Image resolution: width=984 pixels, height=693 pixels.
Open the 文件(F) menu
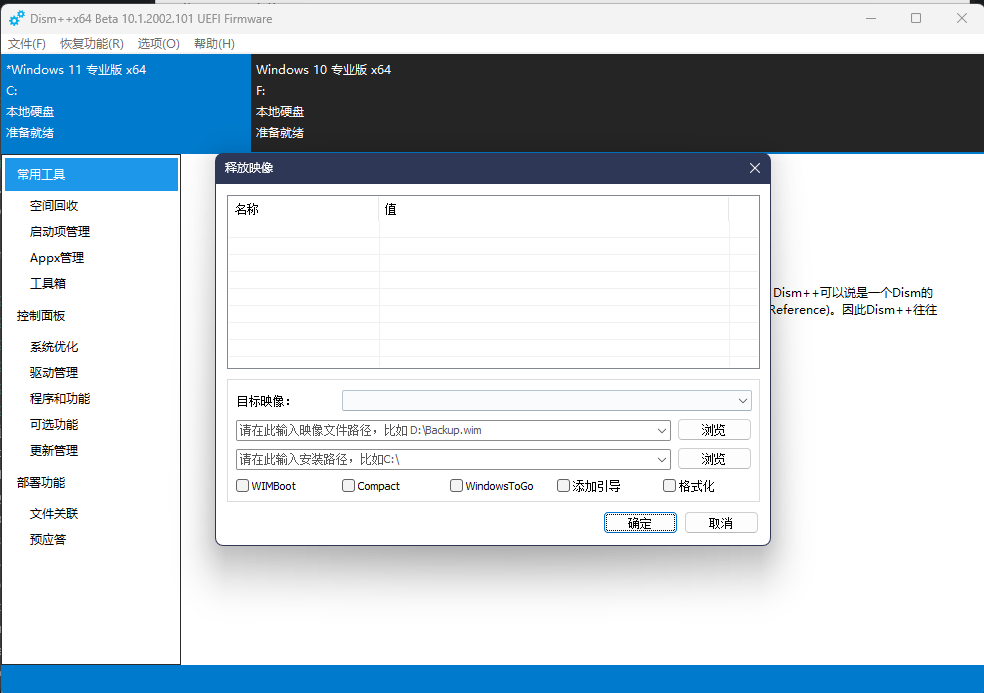point(26,43)
